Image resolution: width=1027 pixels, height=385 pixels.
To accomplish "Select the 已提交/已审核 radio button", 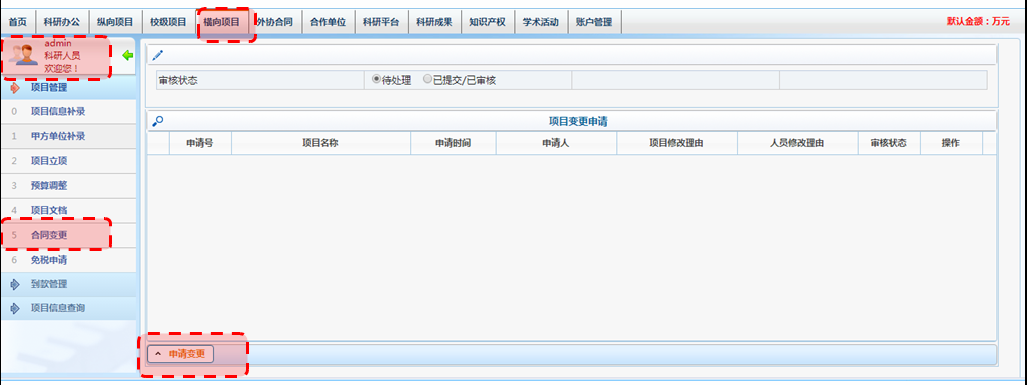I will [427, 79].
